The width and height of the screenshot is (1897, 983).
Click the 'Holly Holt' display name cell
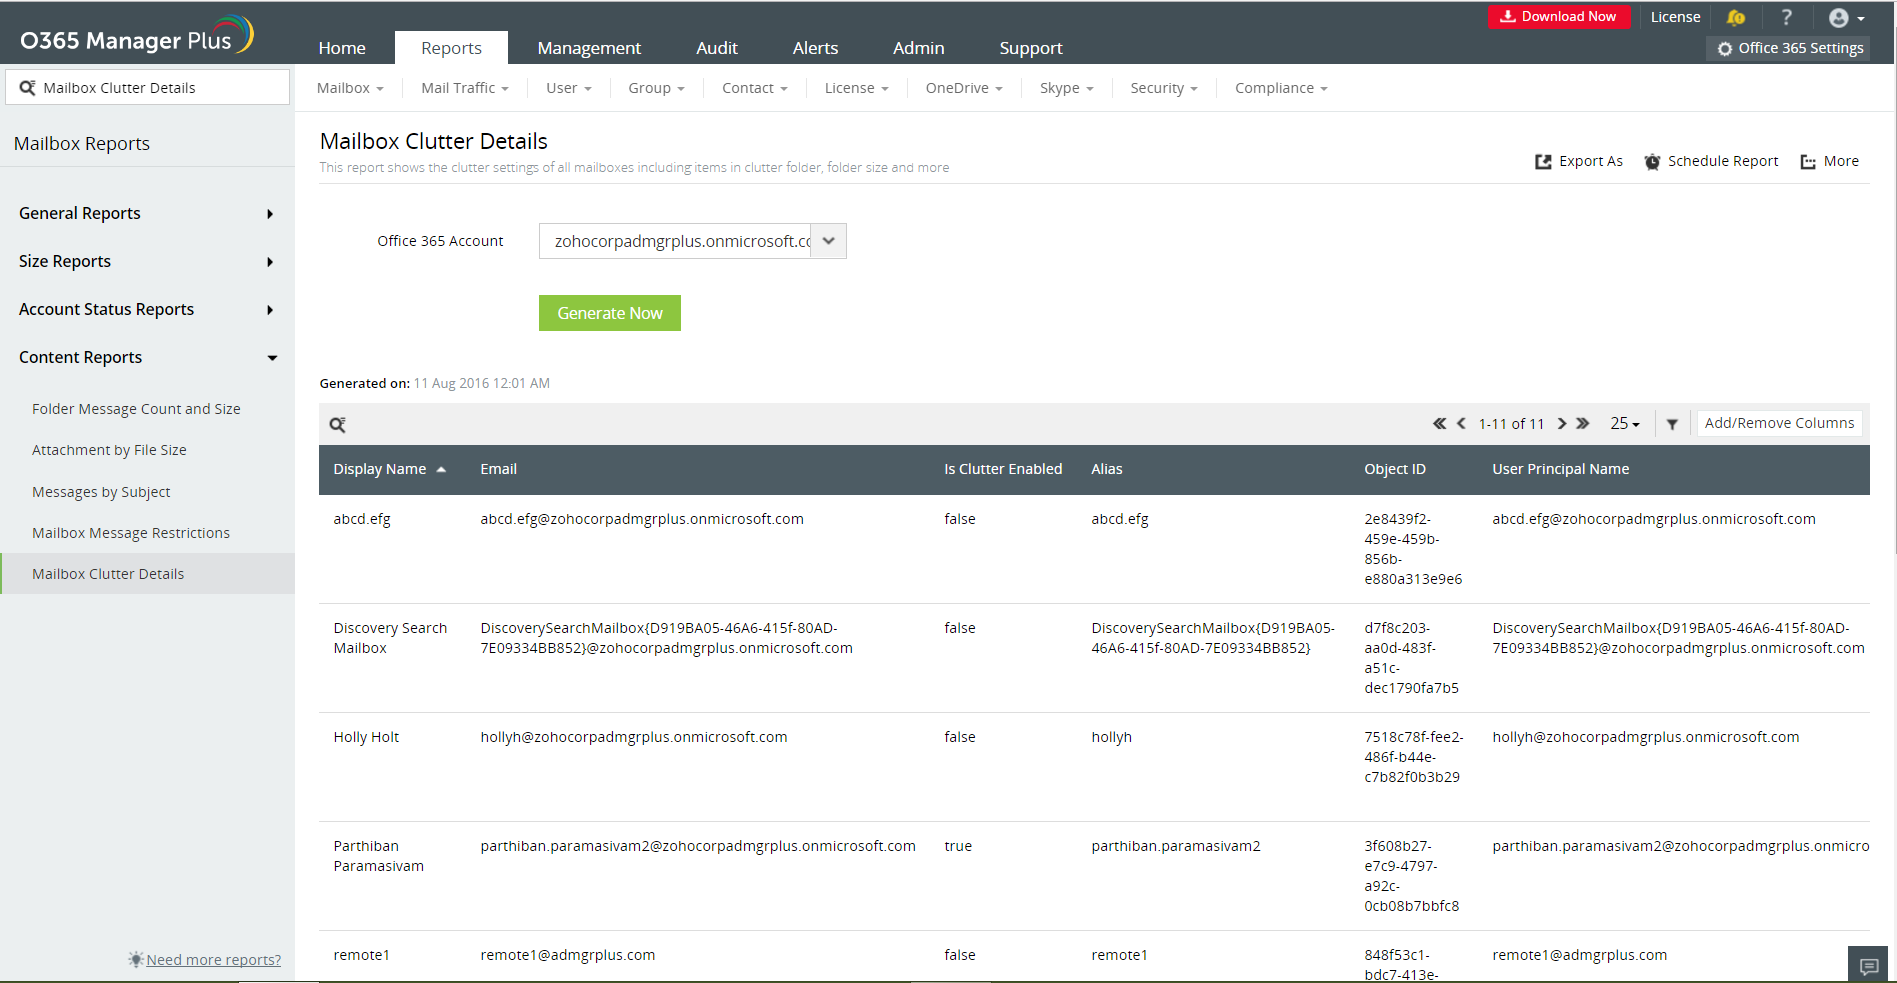pyautogui.click(x=366, y=737)
